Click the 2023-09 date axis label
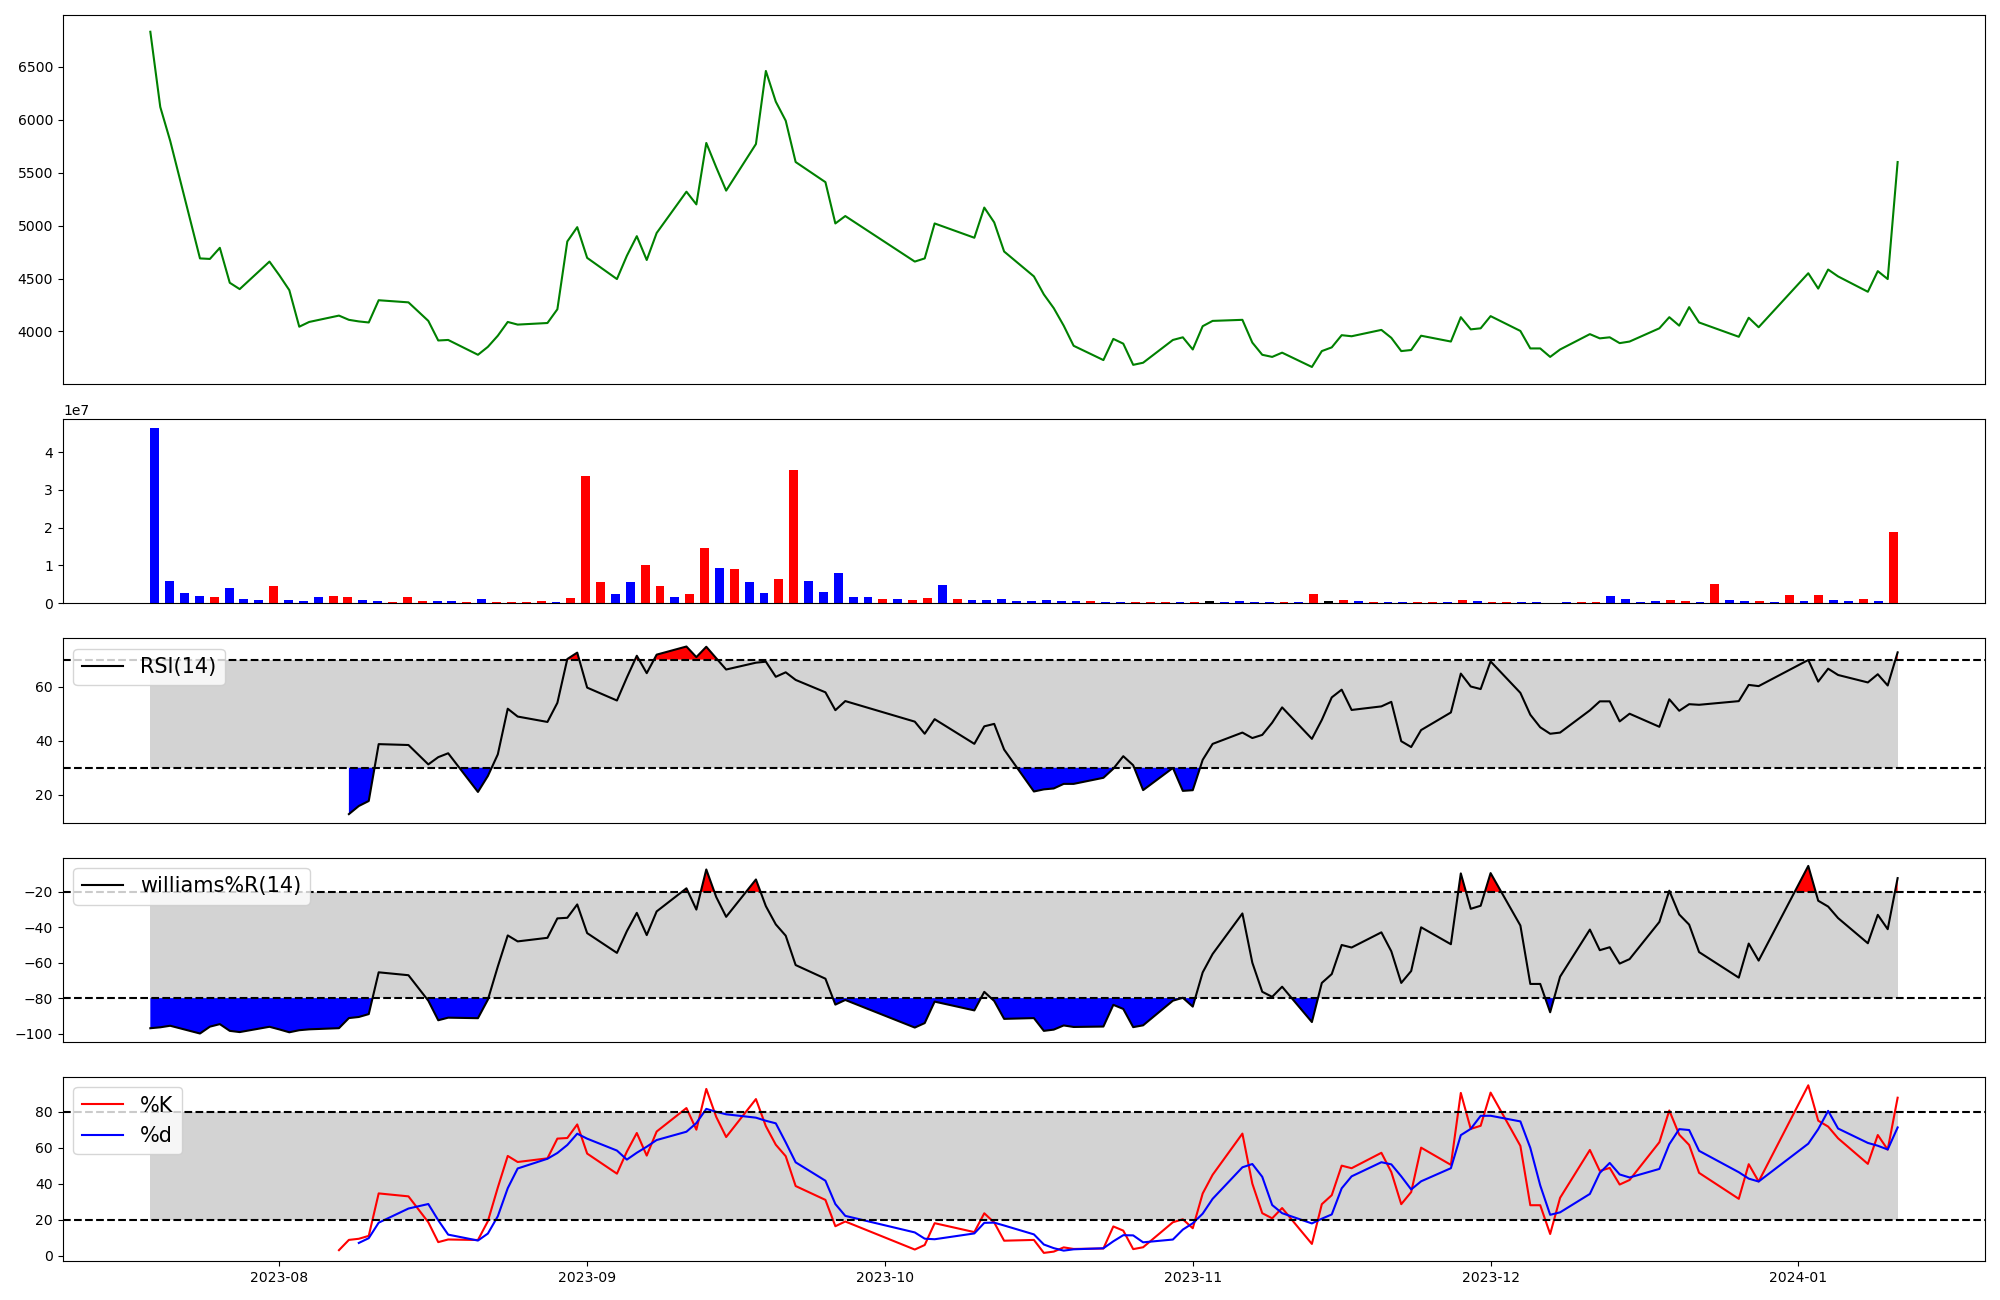2000x1300 pixels. pos(587,1277)
